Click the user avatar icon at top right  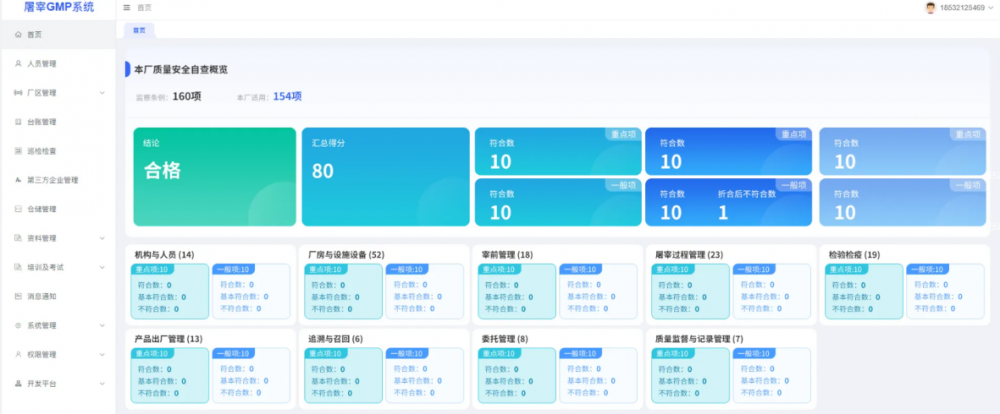[x=930, y=8]
